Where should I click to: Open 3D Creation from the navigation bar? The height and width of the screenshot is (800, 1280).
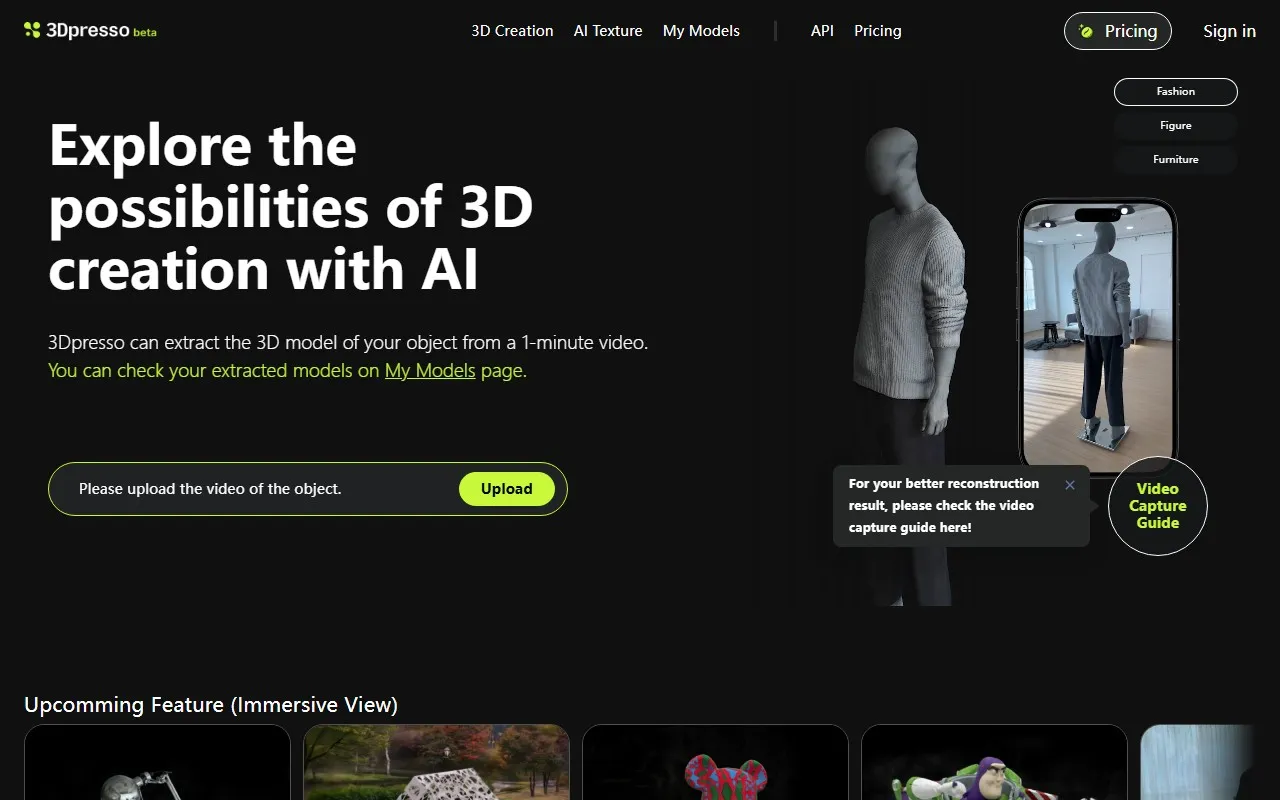tap(511, 31)
